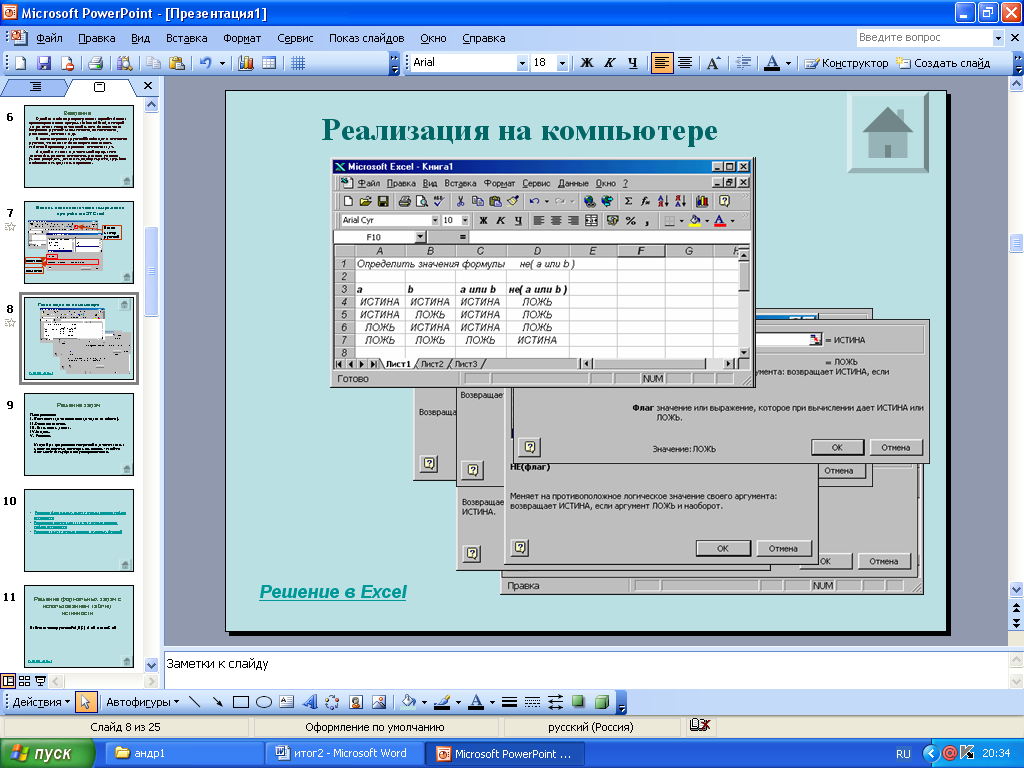The width and height of the screenshot is (1024, 768).
Task: Paste from clipboard in PowerPoint toolbar
Action: (176, 63)
